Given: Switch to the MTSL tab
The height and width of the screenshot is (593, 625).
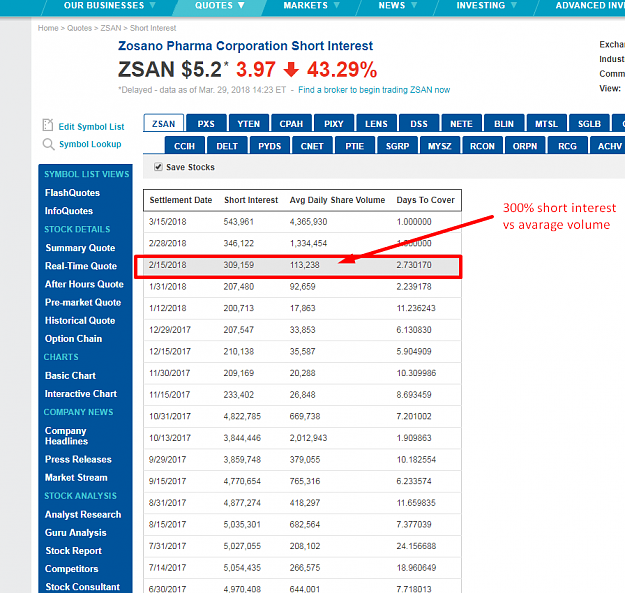Looking at the screenshot, I should (x=546, y=124).
